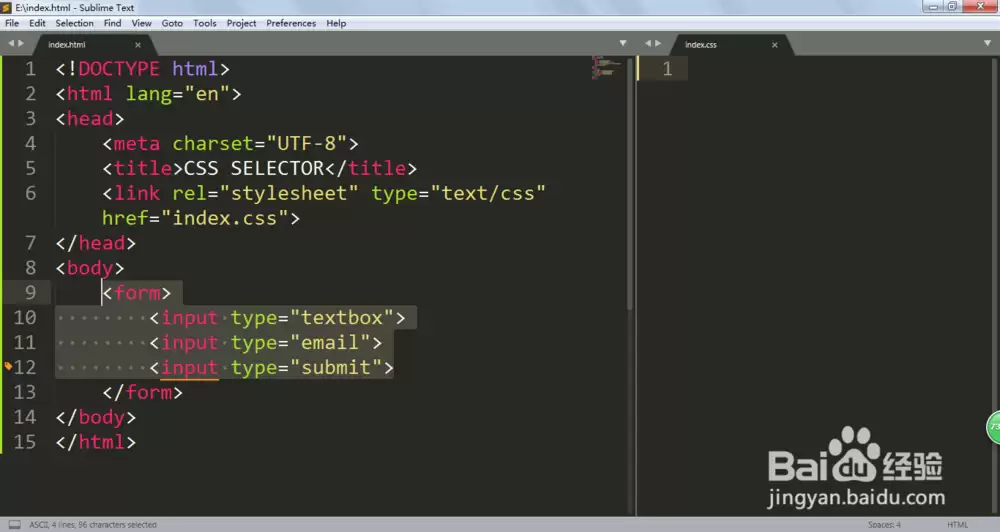Click the green circular badge at right edge
The width and height of the screenshot is (1000, 532).
993,427
